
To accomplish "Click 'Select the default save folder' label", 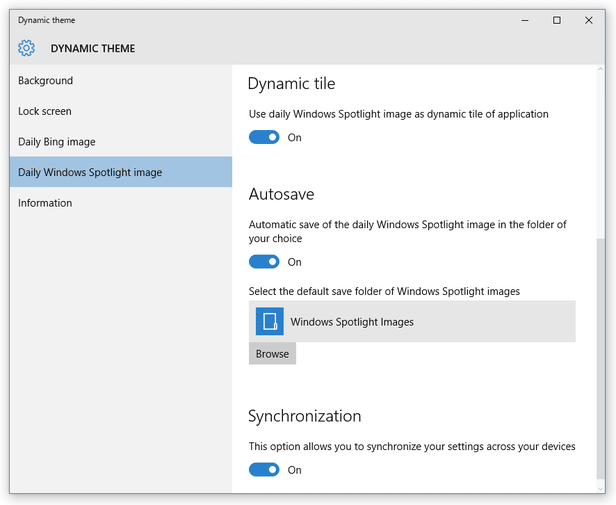I will (384, 291).
